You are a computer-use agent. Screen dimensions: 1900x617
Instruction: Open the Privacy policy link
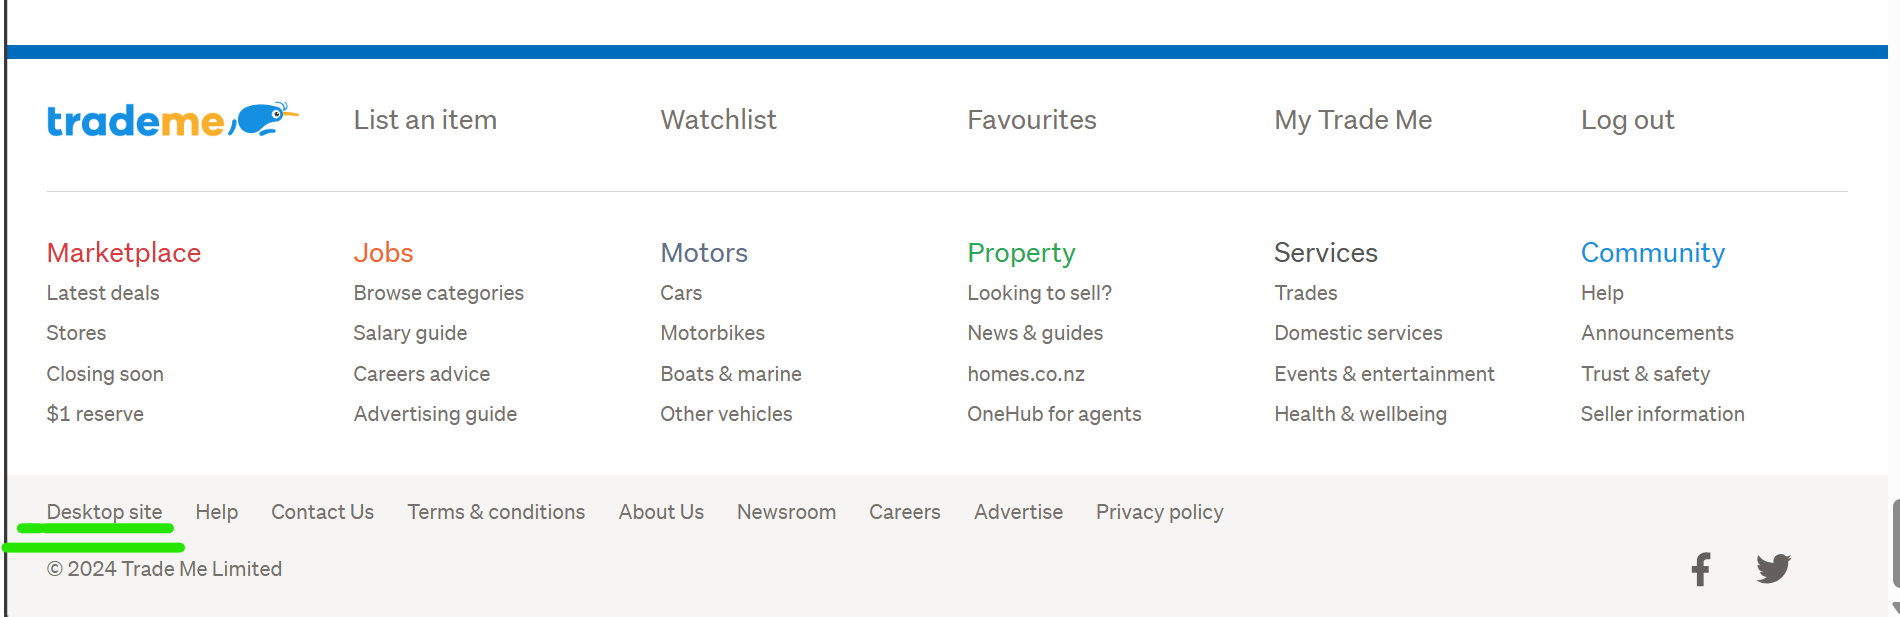click(1159, 512)
